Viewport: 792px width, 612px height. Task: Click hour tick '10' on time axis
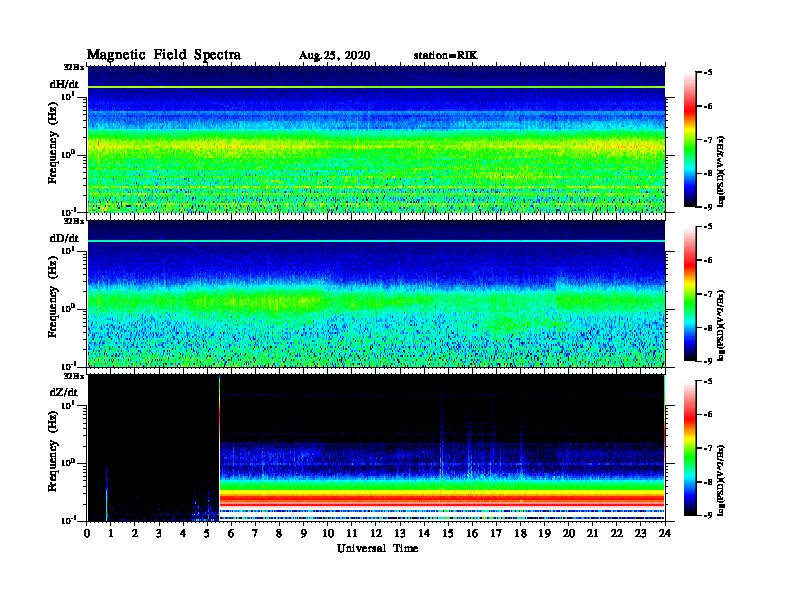point(328,533)
